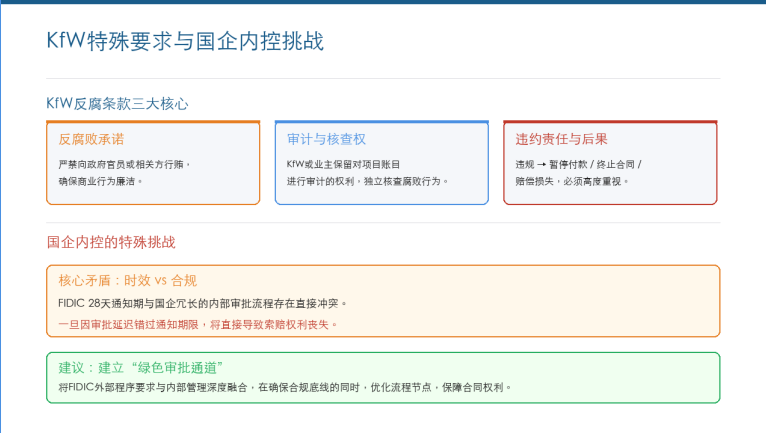
Task: Select the heading 'KfW反腐条款三大核心'
Action: (117, 104)
